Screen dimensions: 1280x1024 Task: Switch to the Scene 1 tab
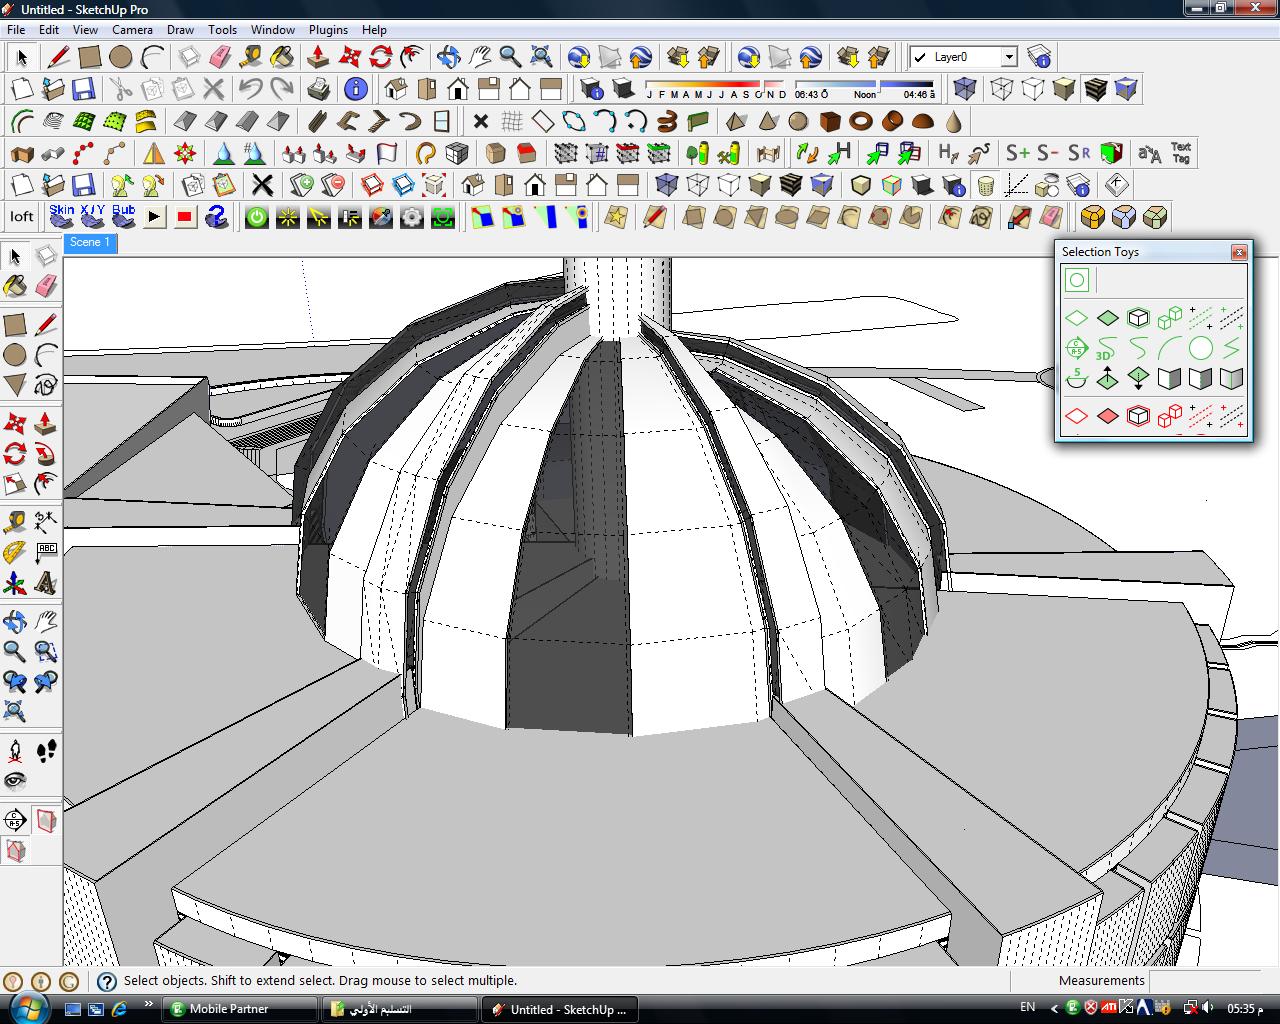[90, 243]
